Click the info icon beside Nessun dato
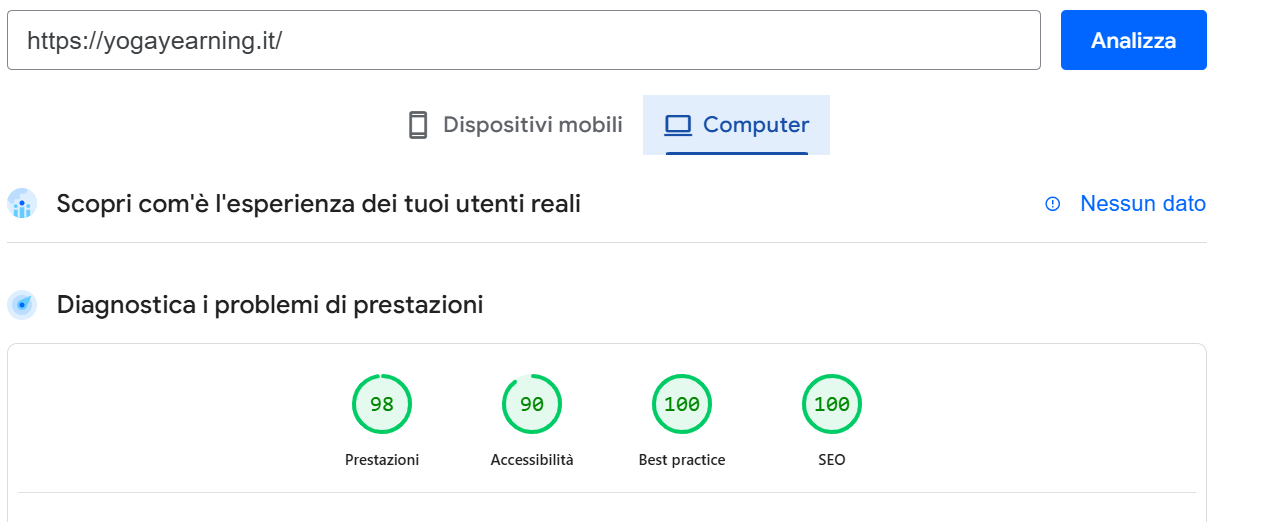The width and height of the screenshot is (1272, 522). coord(1052,204)
